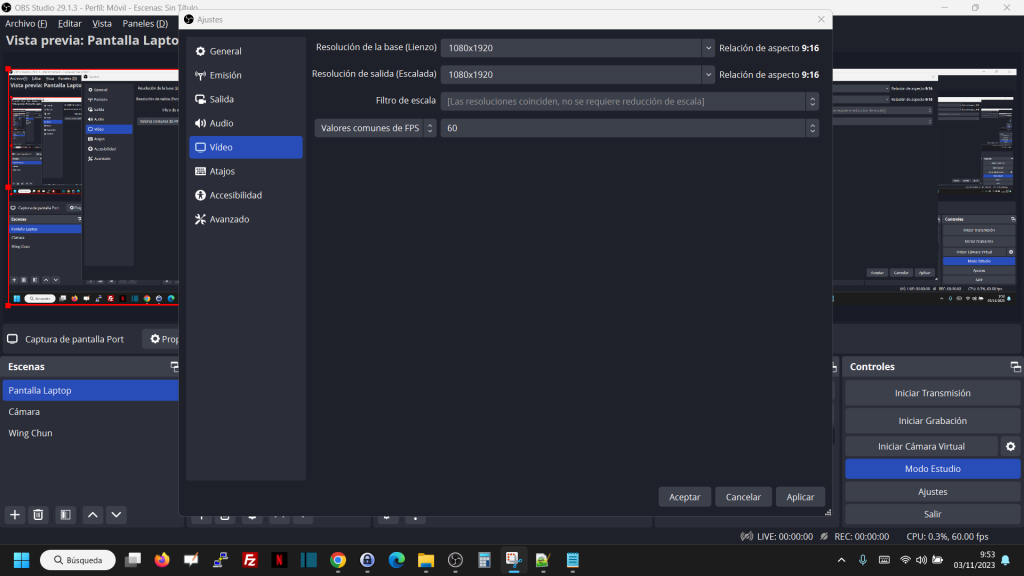The height and width of the screenshot is (576, 1024).
Task: Select the Vídeo settings section
Action: tap(246, 147)
